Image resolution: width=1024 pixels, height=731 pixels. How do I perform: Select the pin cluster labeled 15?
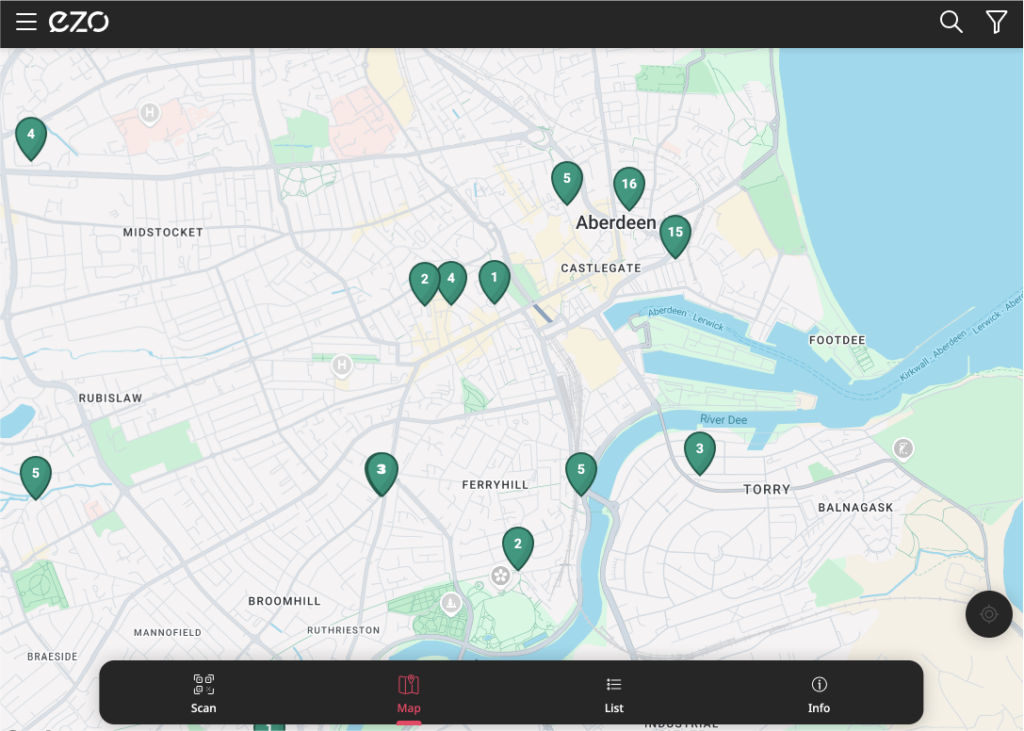point(675,235)
